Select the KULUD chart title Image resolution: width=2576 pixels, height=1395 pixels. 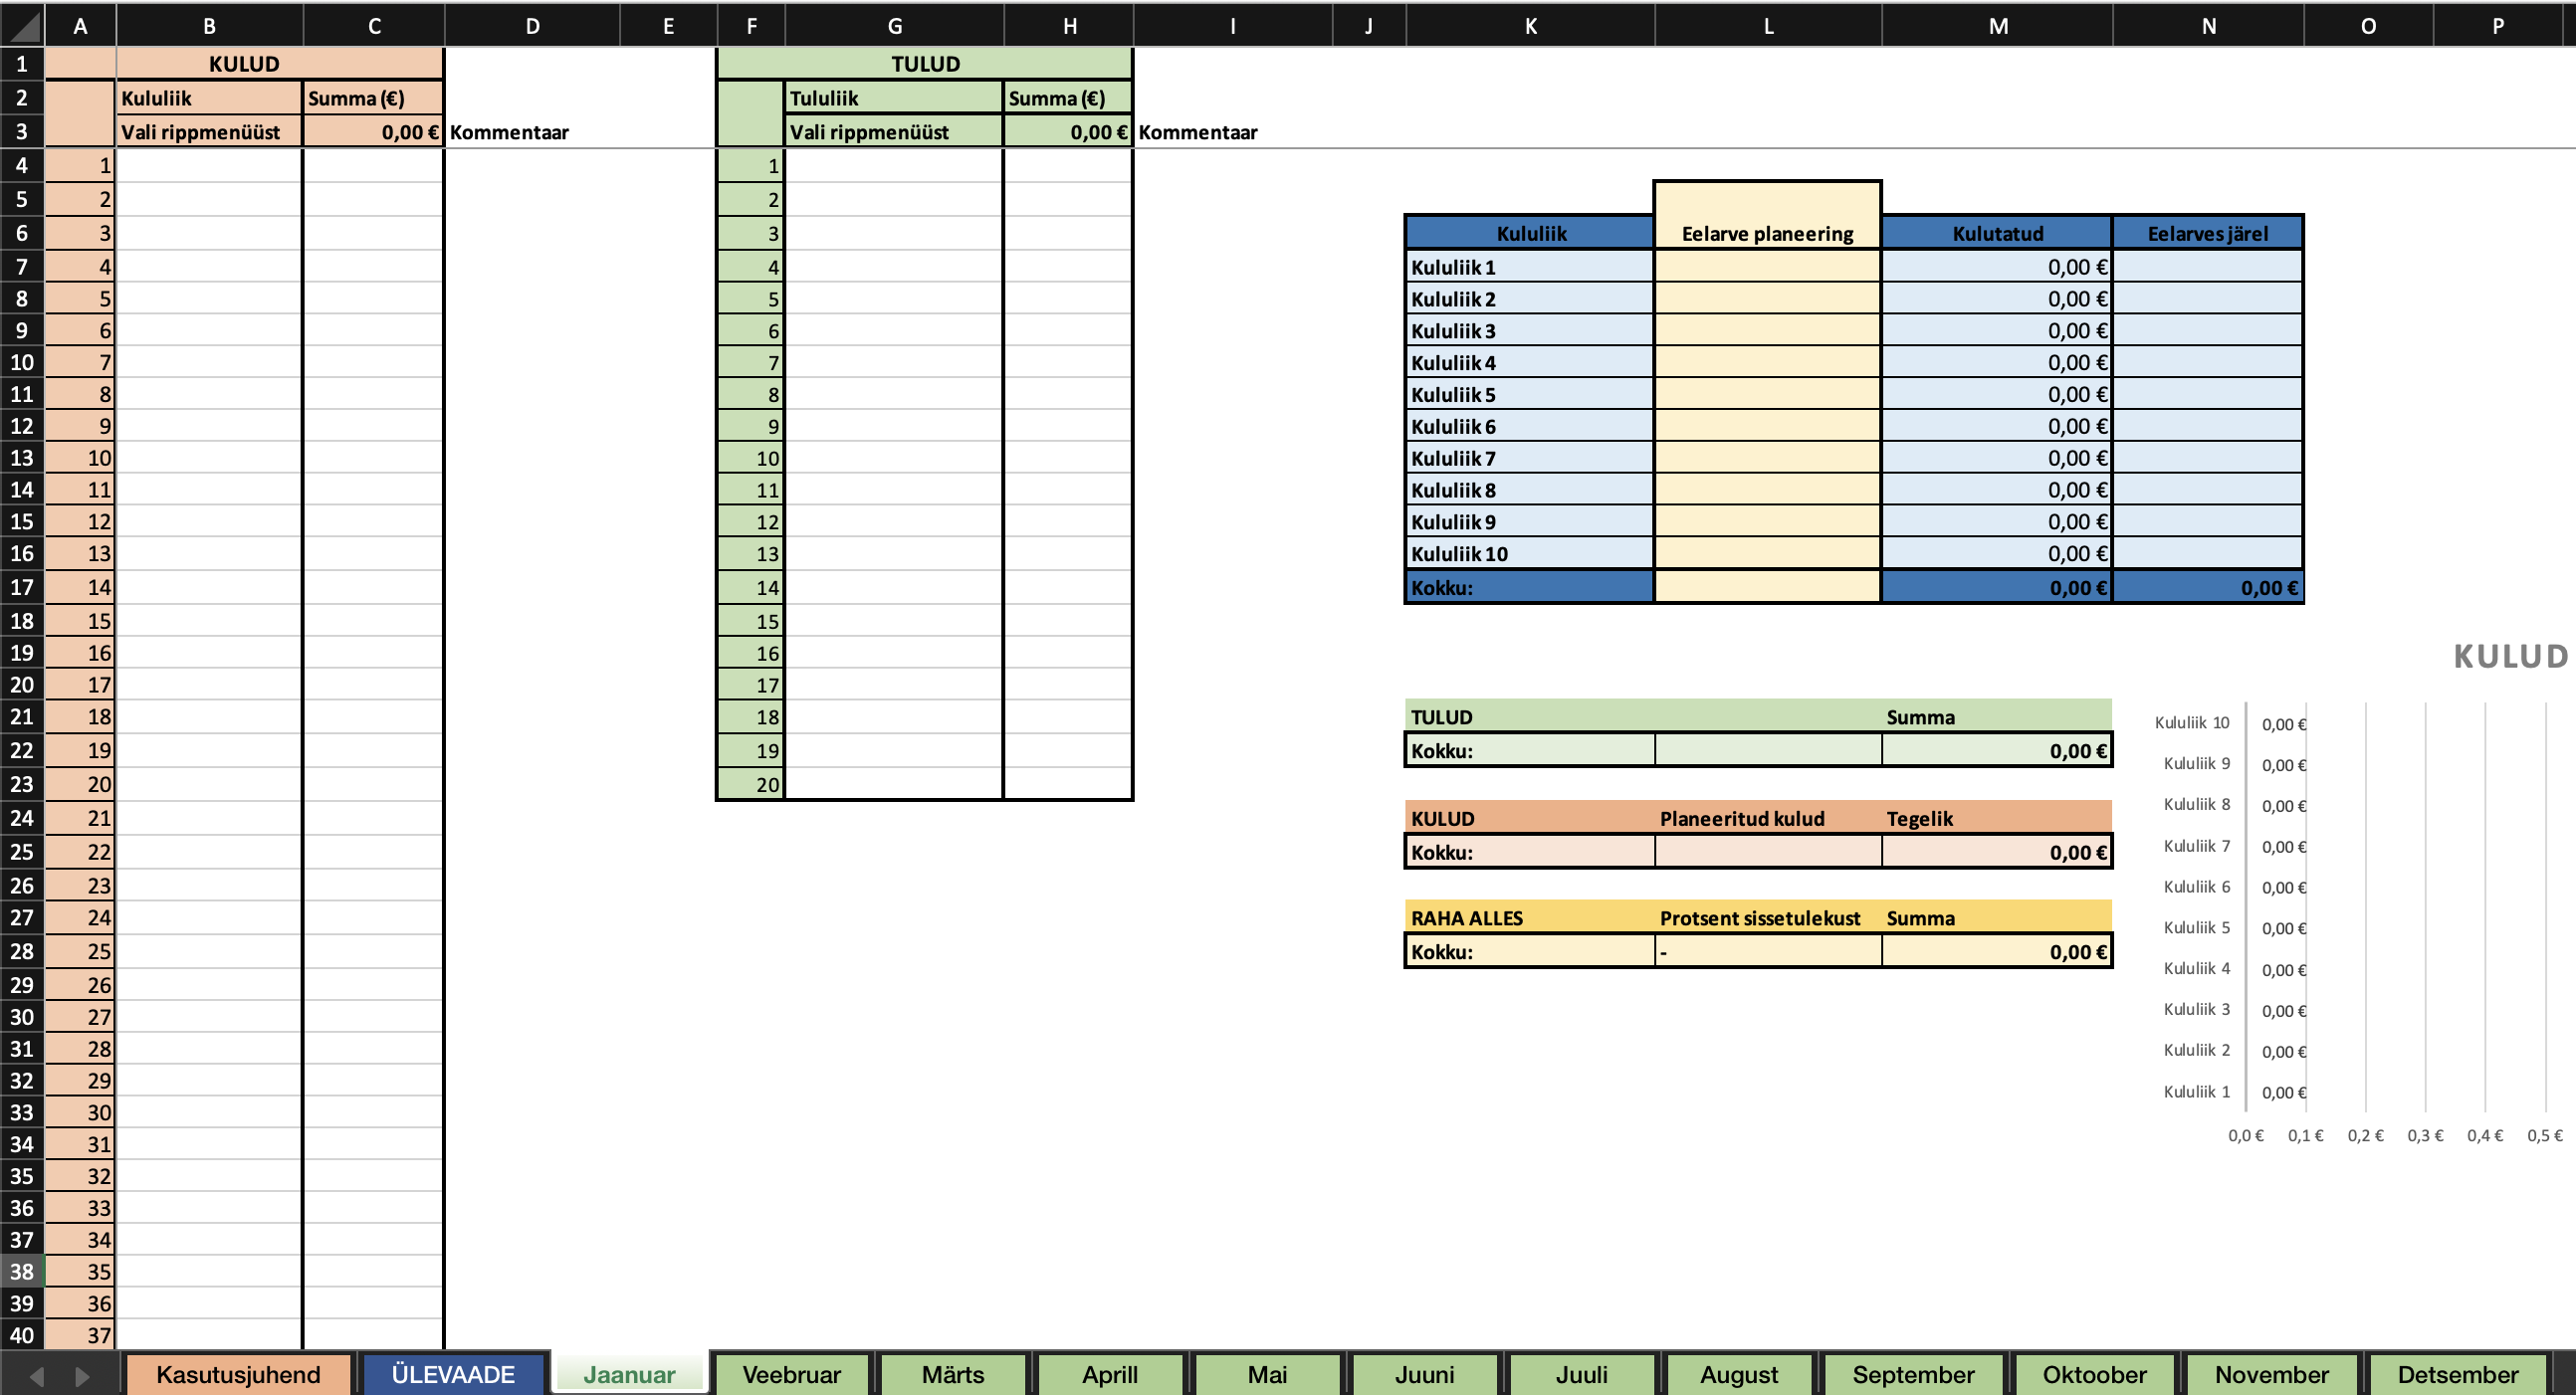click(2510, 656)
